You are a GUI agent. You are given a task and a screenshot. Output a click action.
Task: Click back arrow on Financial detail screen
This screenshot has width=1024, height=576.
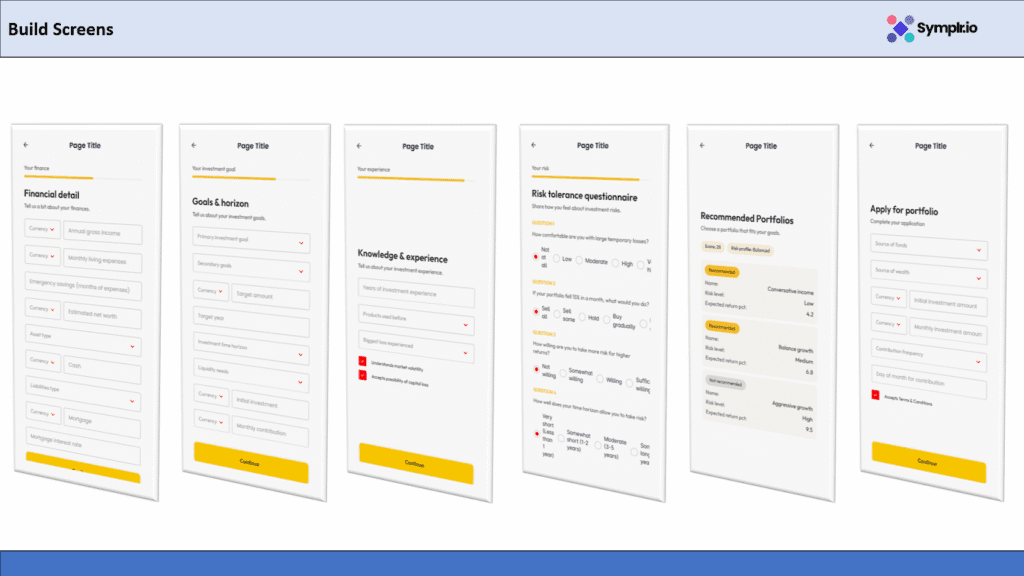point(27,146)
